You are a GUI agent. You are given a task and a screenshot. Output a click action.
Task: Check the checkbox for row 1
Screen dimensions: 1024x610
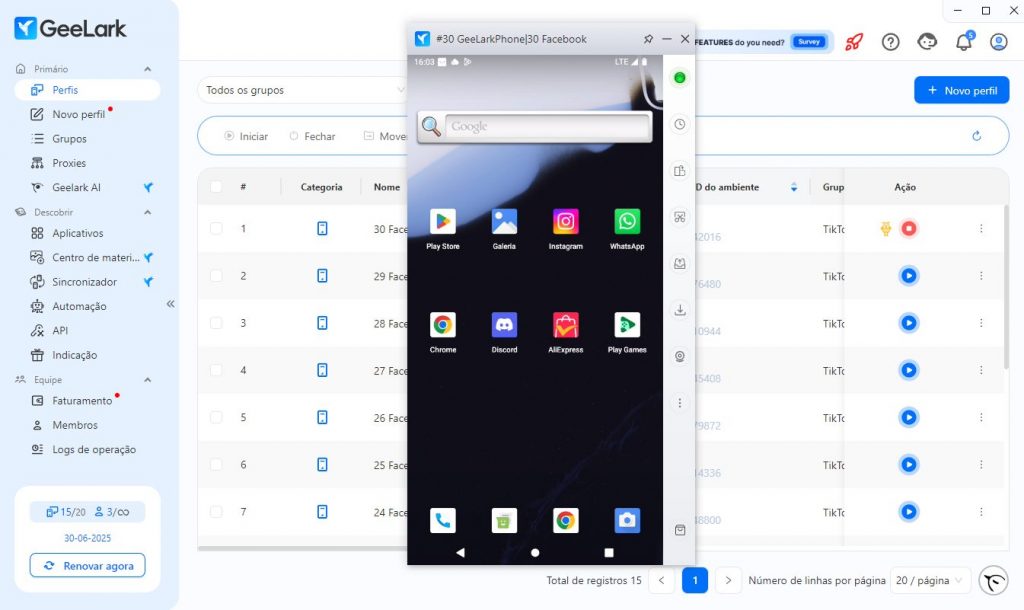(216, 229)
